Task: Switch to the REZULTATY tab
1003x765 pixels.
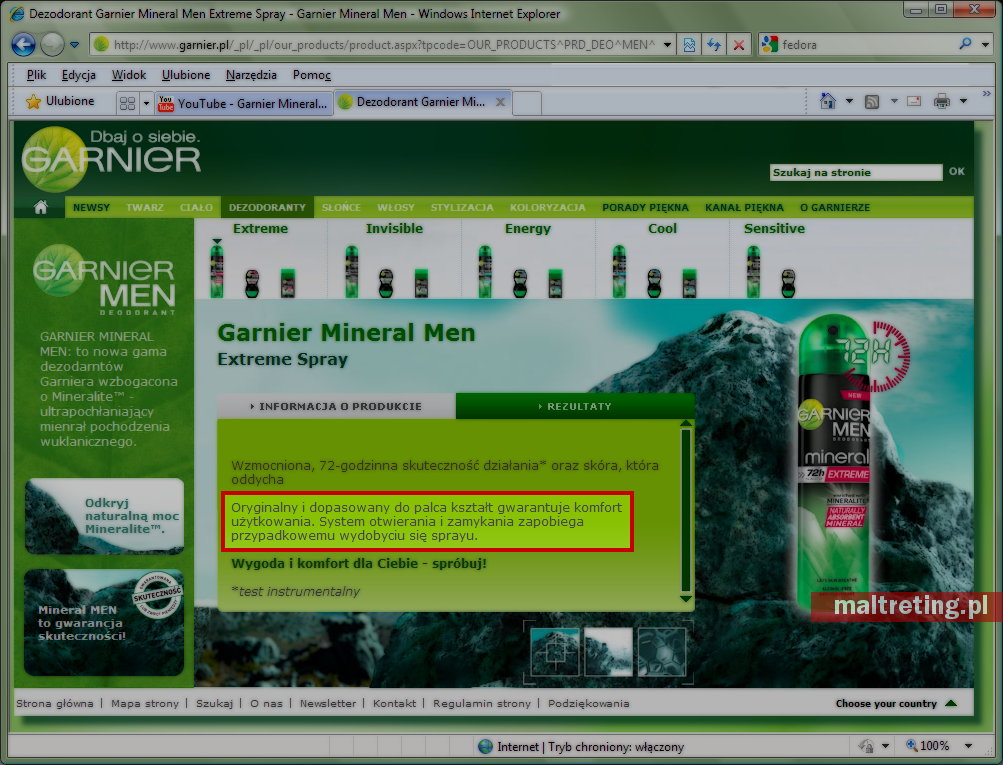Action: point(575,406)
